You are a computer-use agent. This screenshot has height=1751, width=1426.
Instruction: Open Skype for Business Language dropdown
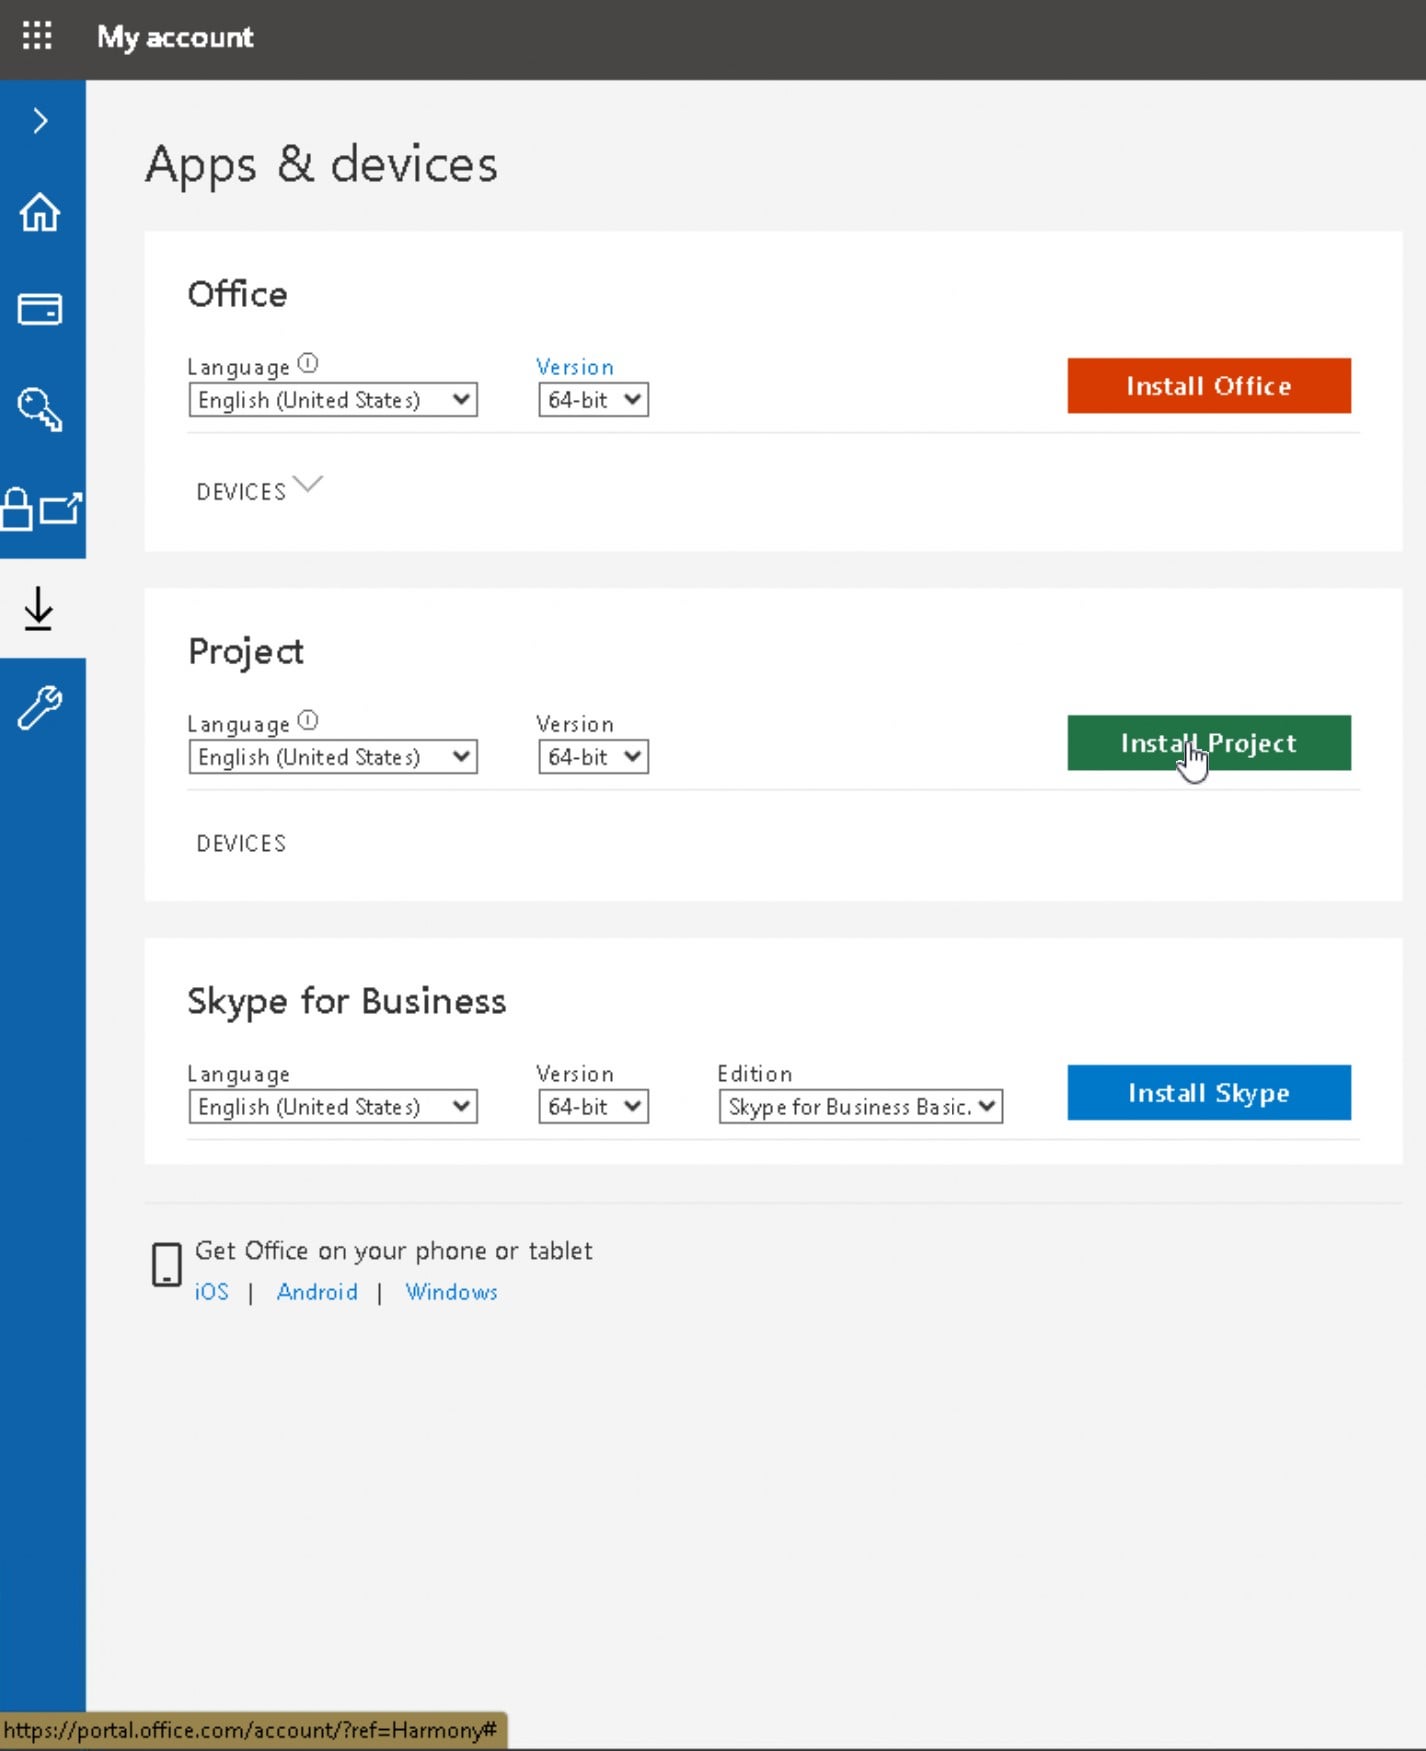coord(333,1107)
